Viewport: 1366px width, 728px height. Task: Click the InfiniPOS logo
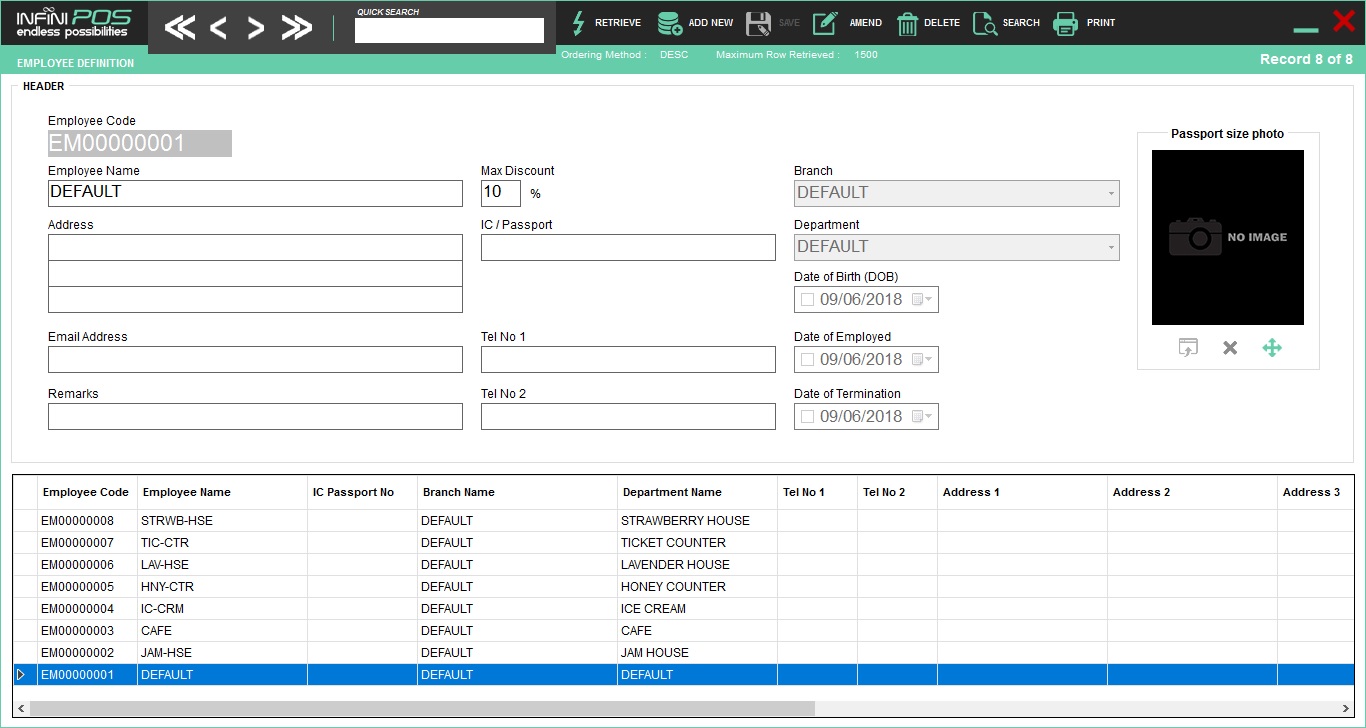pos(73,23)
